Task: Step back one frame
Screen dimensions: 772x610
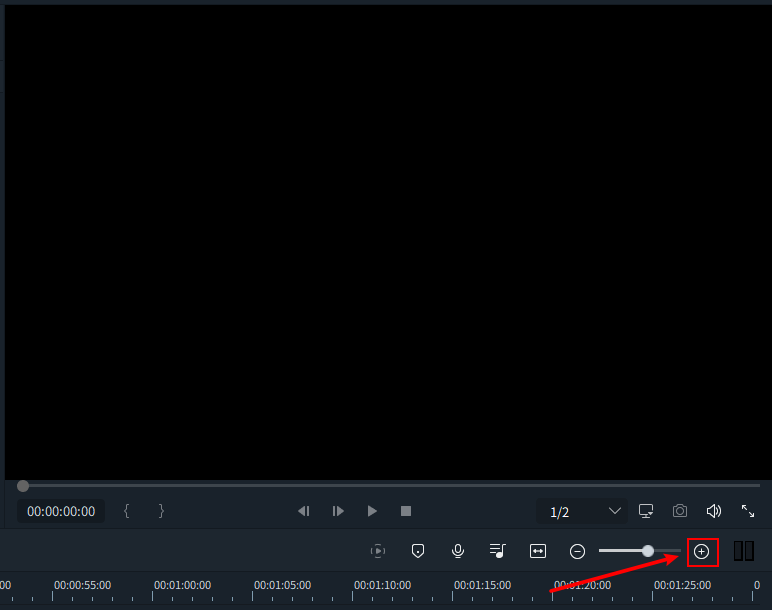Action: 304,511
